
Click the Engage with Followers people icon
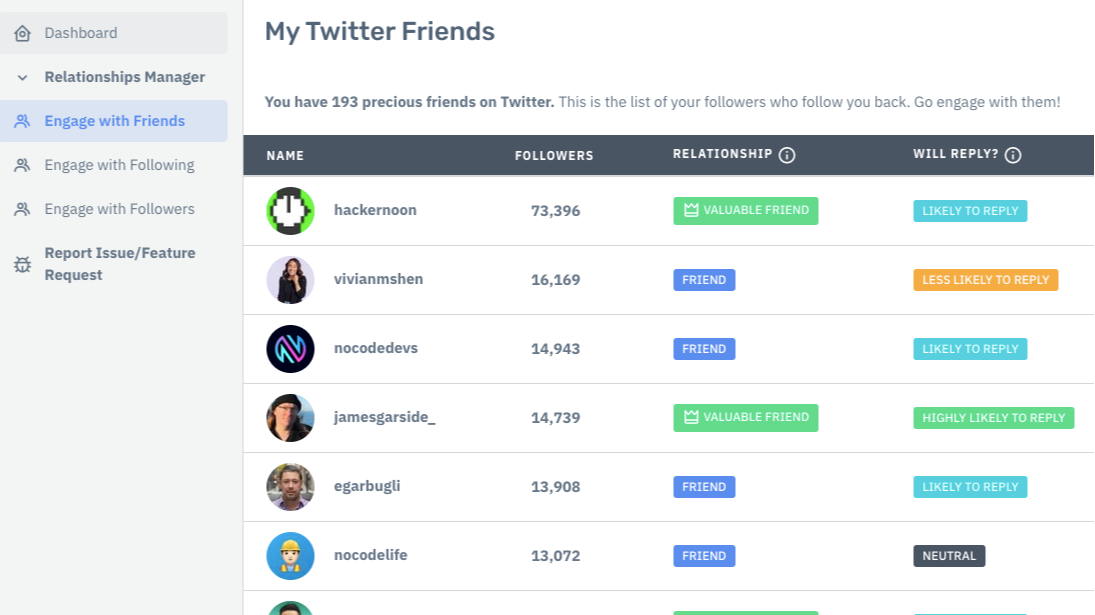[x=22, y=209]
